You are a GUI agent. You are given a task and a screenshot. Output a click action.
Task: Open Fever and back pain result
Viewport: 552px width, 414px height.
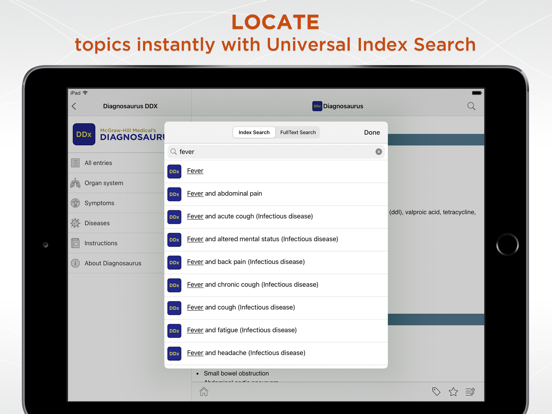(276, 262)
